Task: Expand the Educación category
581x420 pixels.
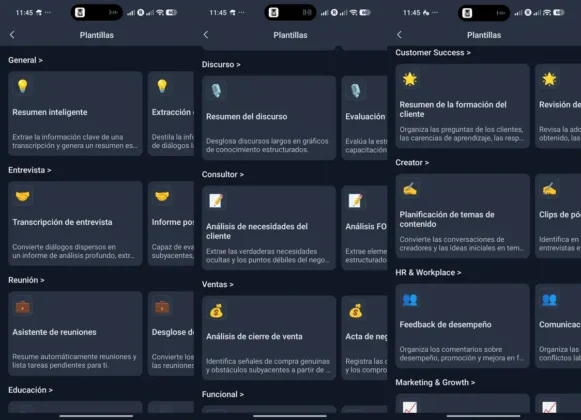Action: pyautogui.click(x=30, y=390)
